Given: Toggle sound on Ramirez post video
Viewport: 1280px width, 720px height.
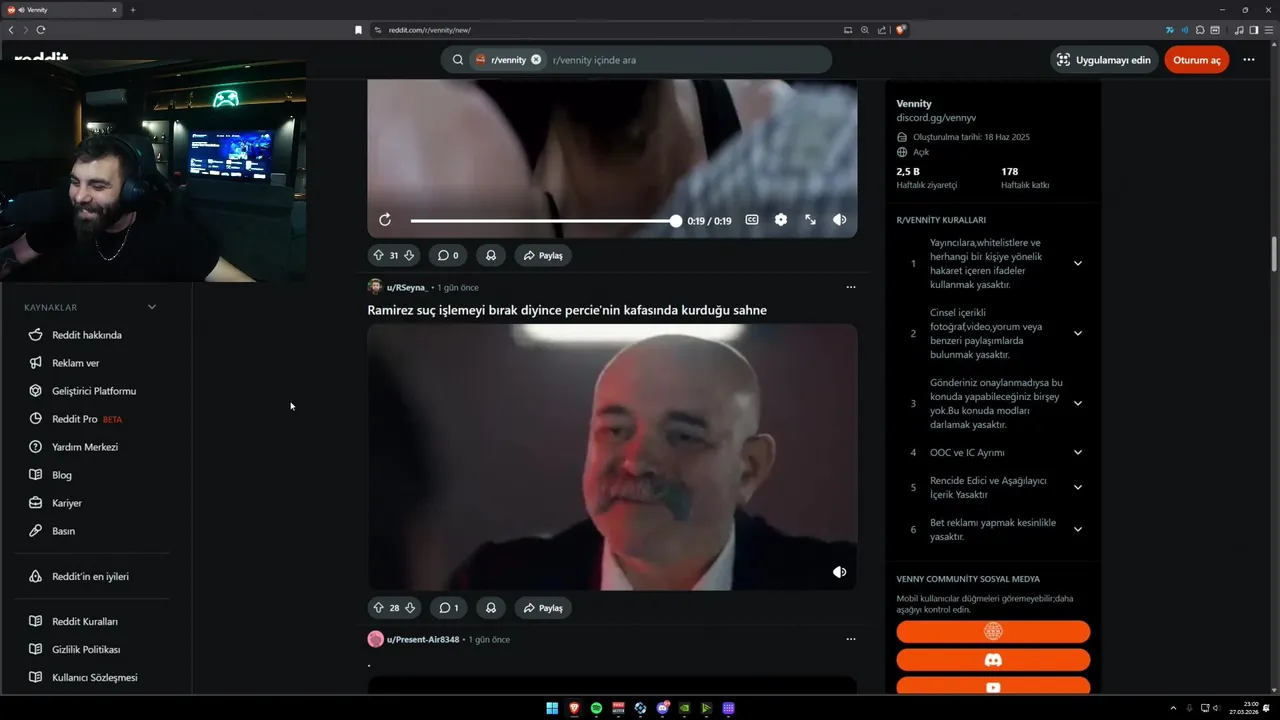Looking at the screenshot, I should tap(840, 572).
